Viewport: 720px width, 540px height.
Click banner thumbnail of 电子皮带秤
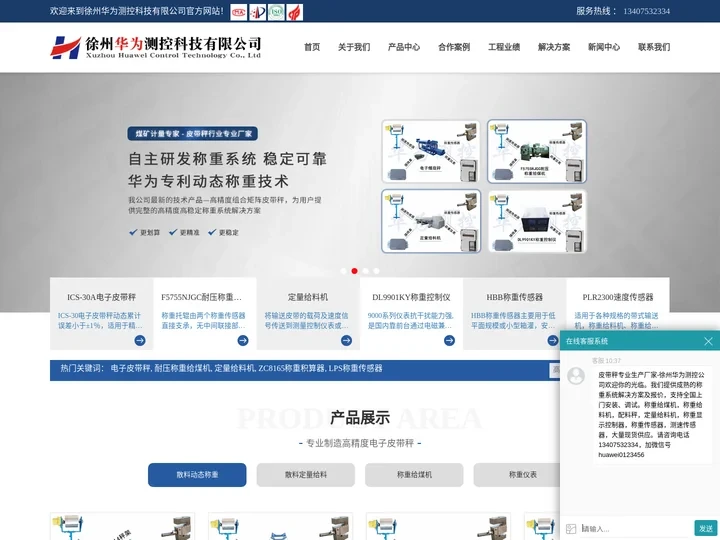pos(431,151)
